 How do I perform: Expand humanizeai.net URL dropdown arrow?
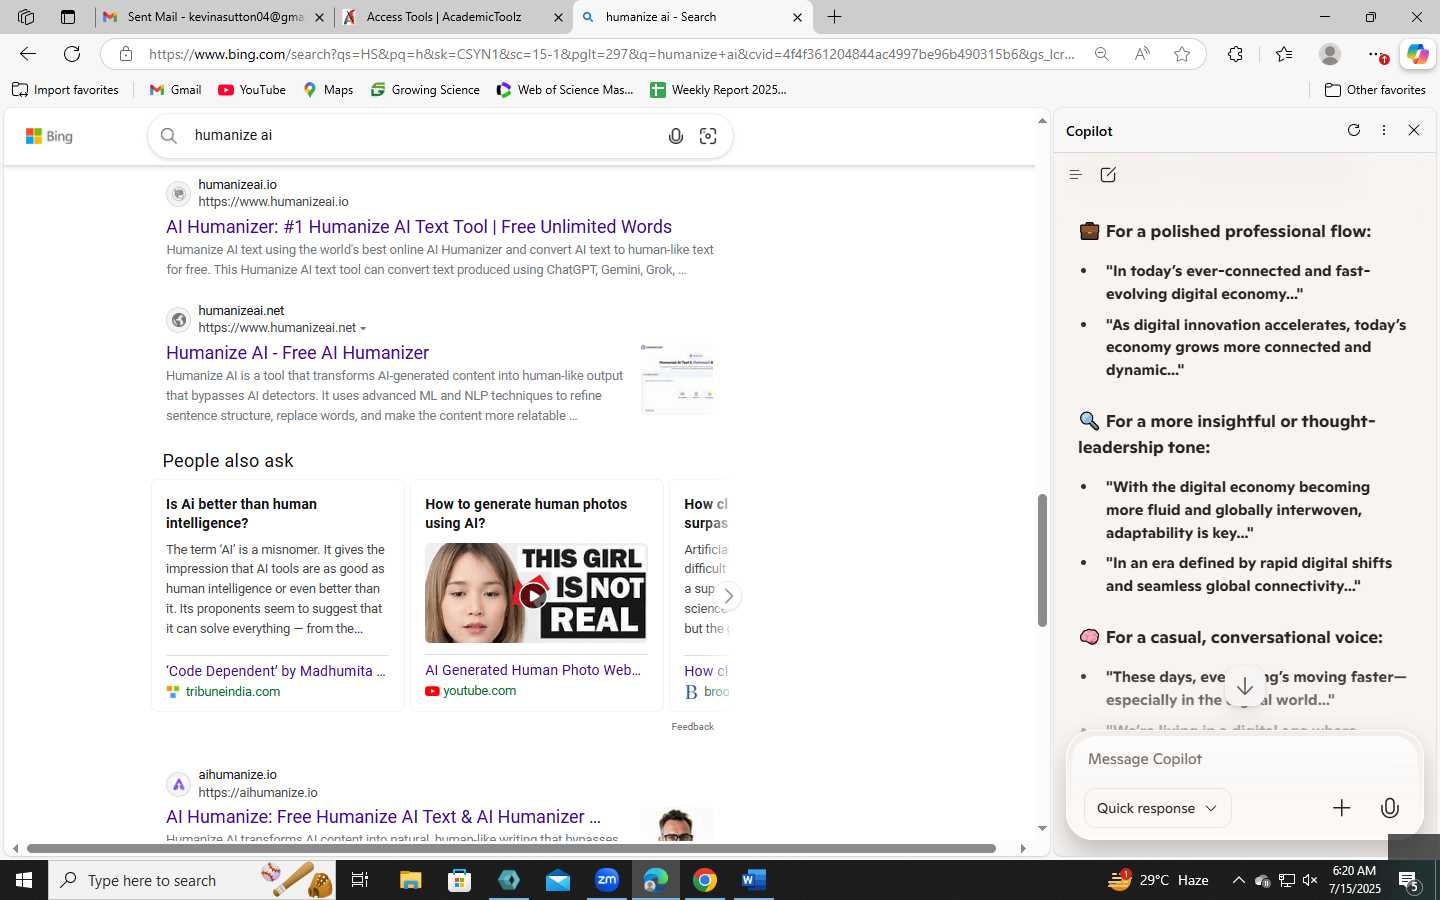pyautogui.click(x=363, y=329)
